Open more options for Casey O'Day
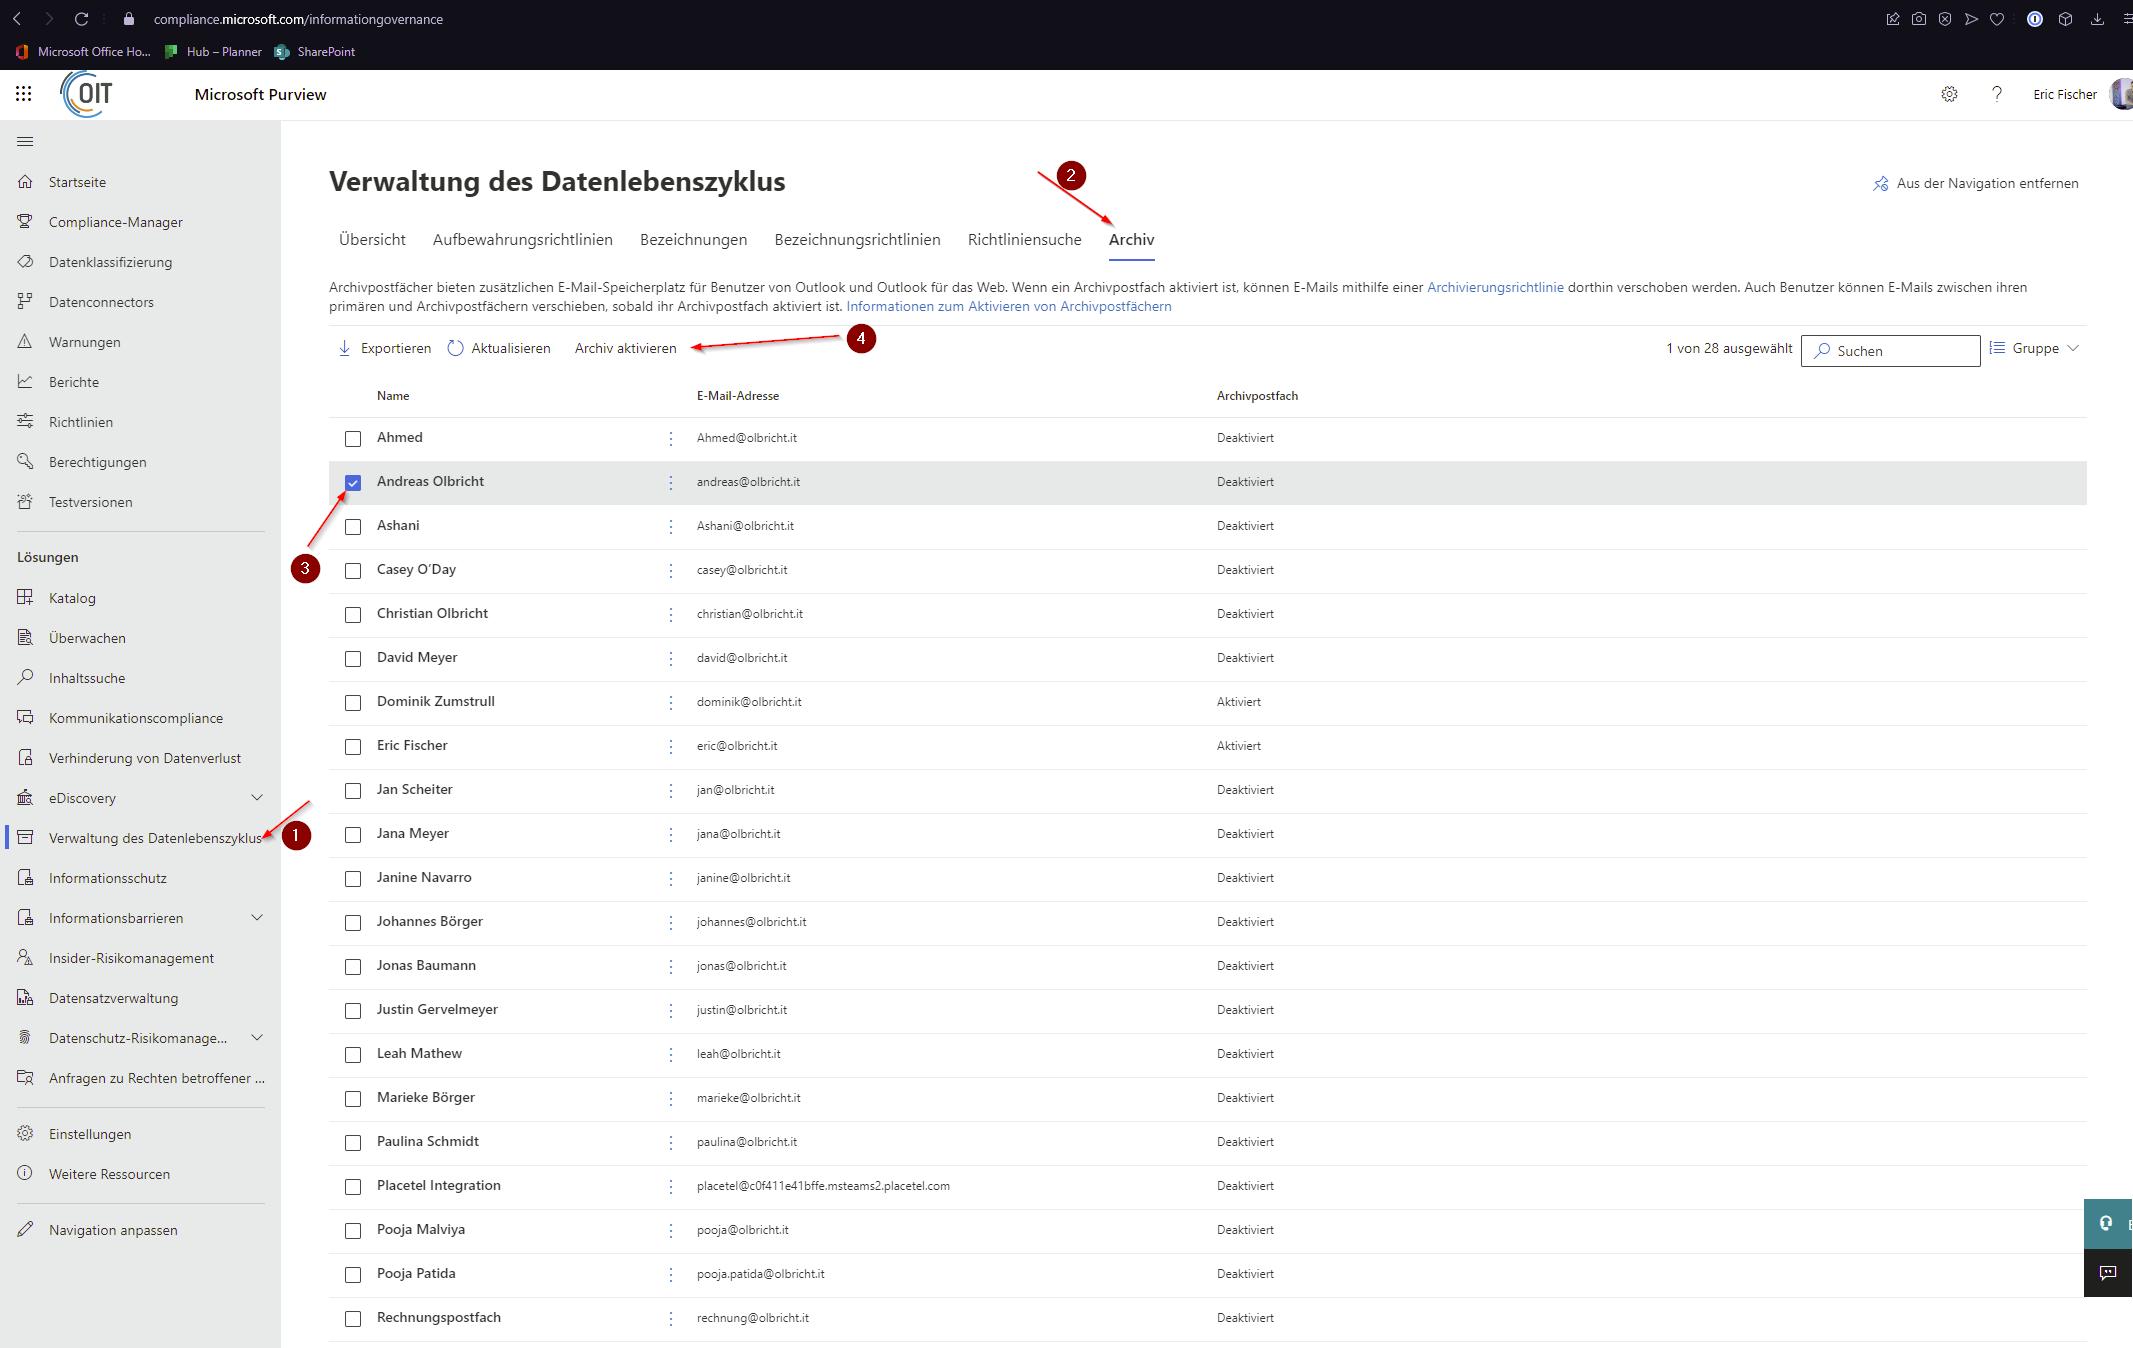Viewport: 2133px width, 1348px height. pyautogui.click(x=671, y=570)
